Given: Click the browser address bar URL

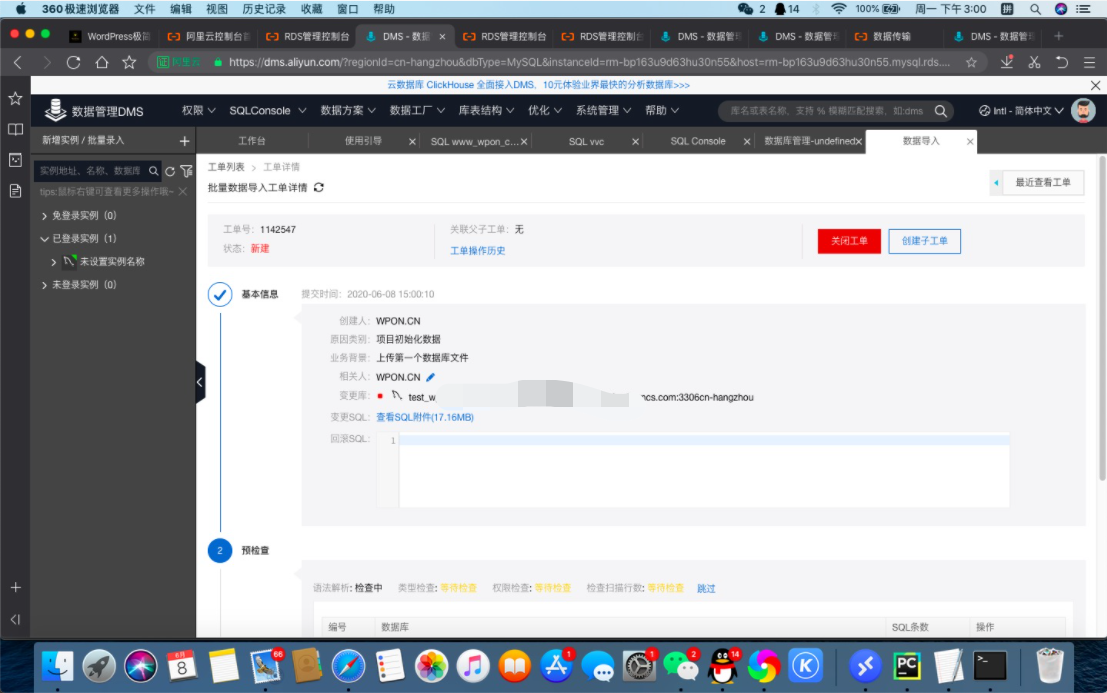Looking at the screenshot, I should click(x=589, y=62).
